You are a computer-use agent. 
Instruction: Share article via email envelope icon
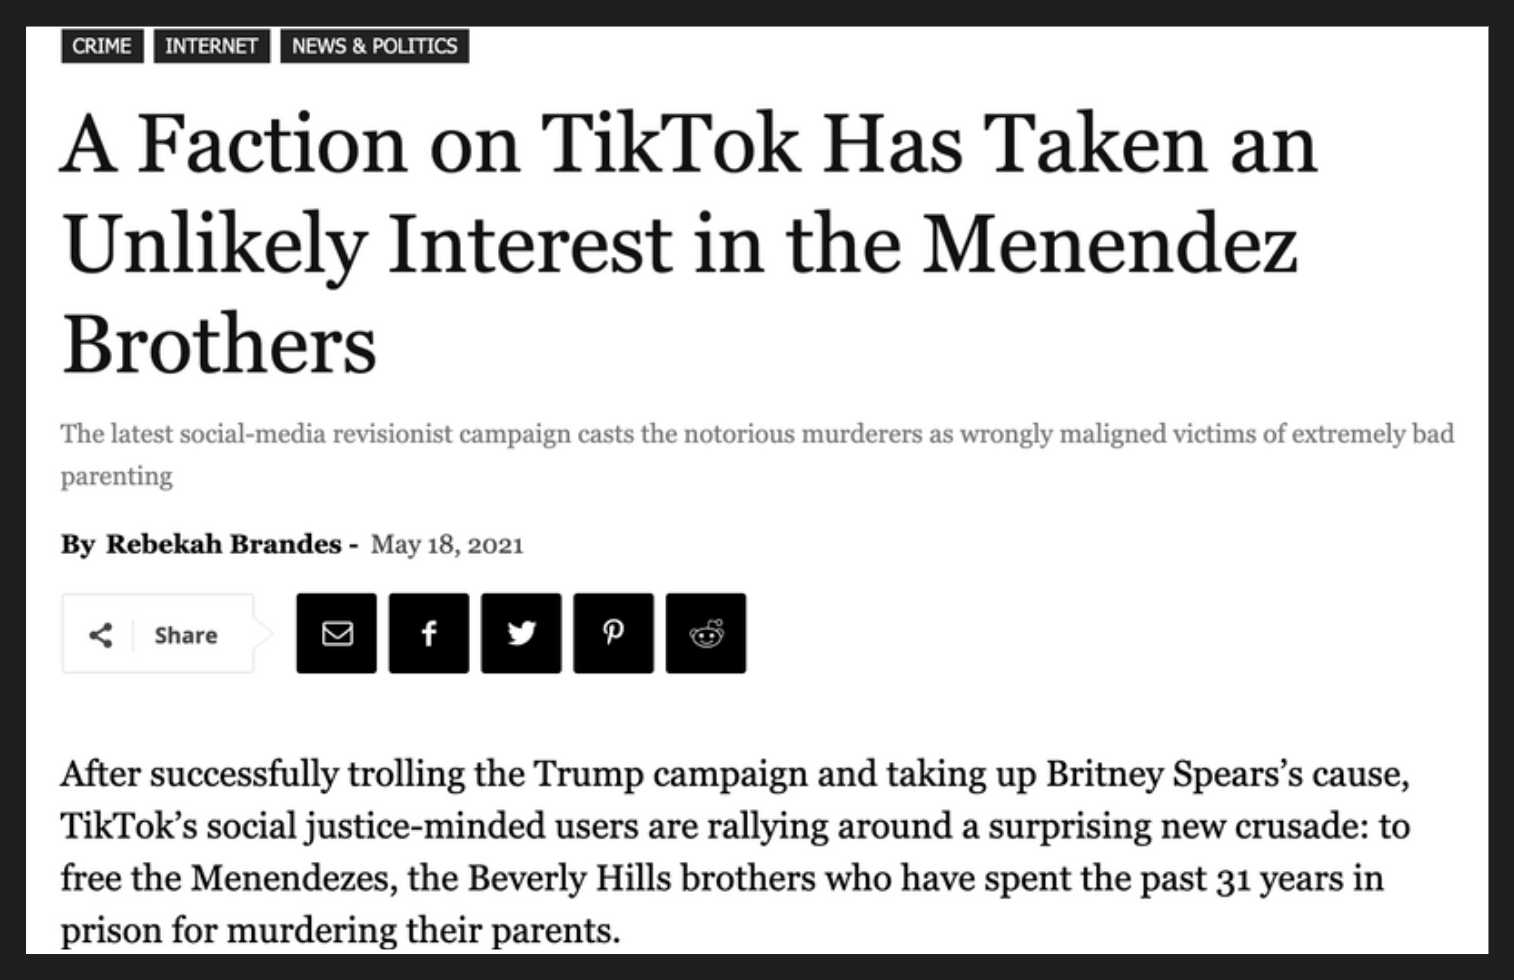pos(336,633)
